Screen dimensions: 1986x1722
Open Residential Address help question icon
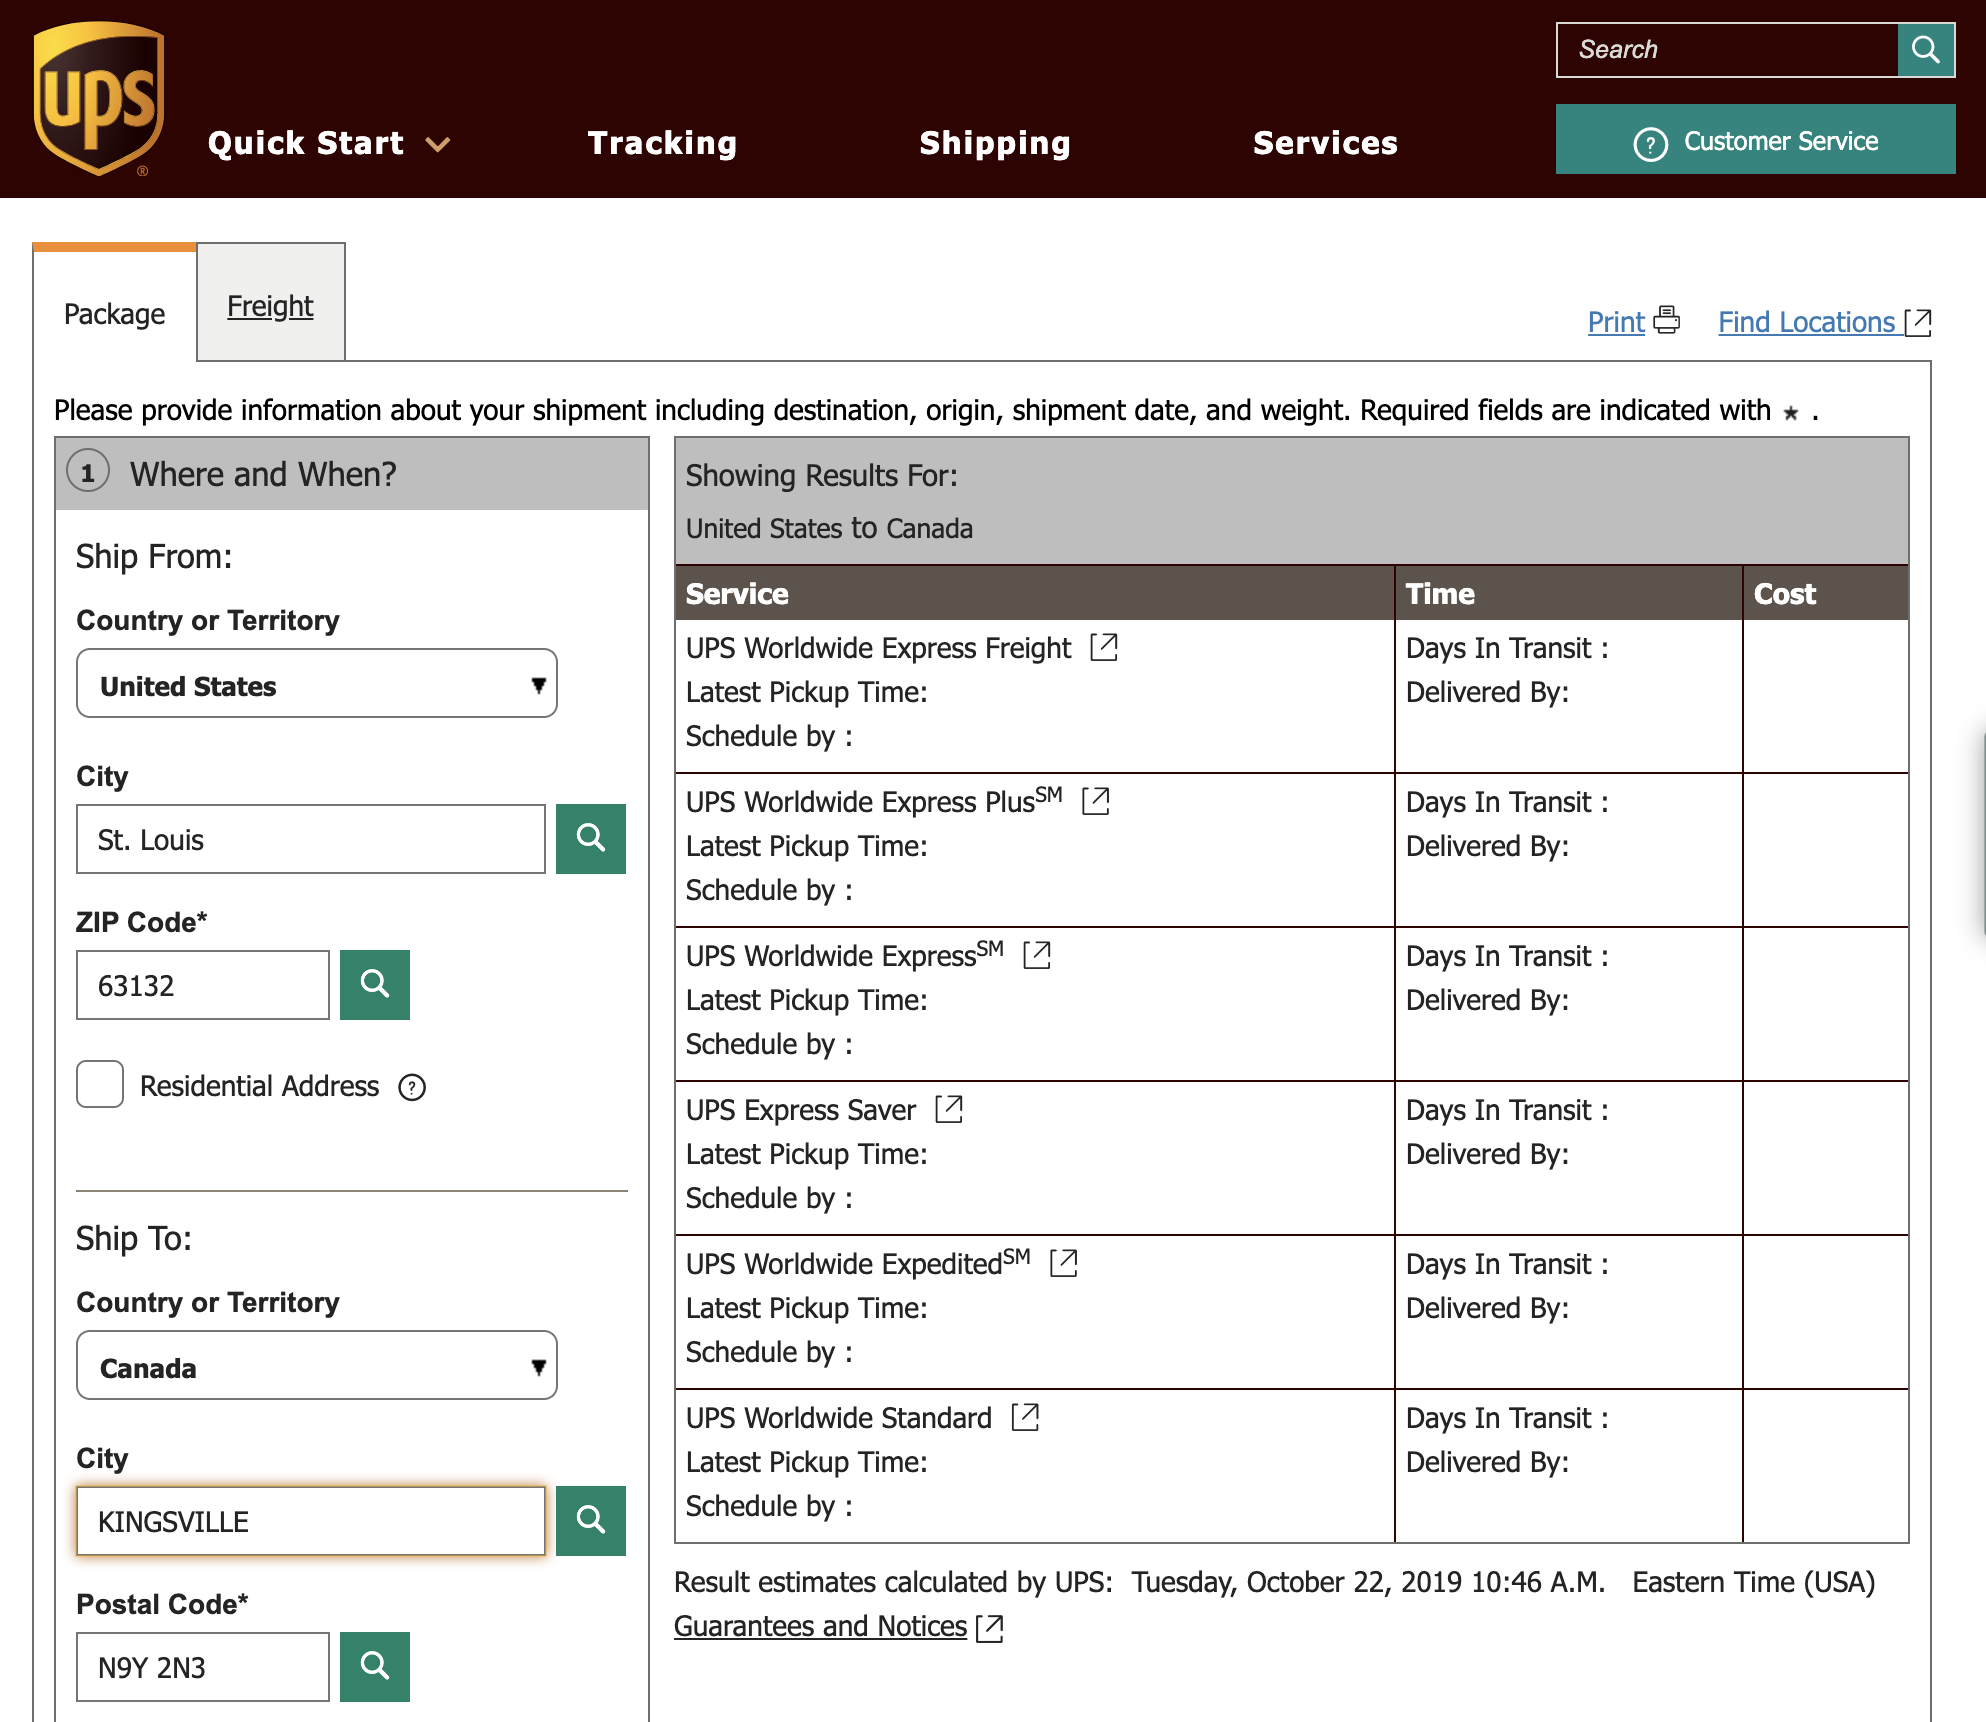point(412,1087)
